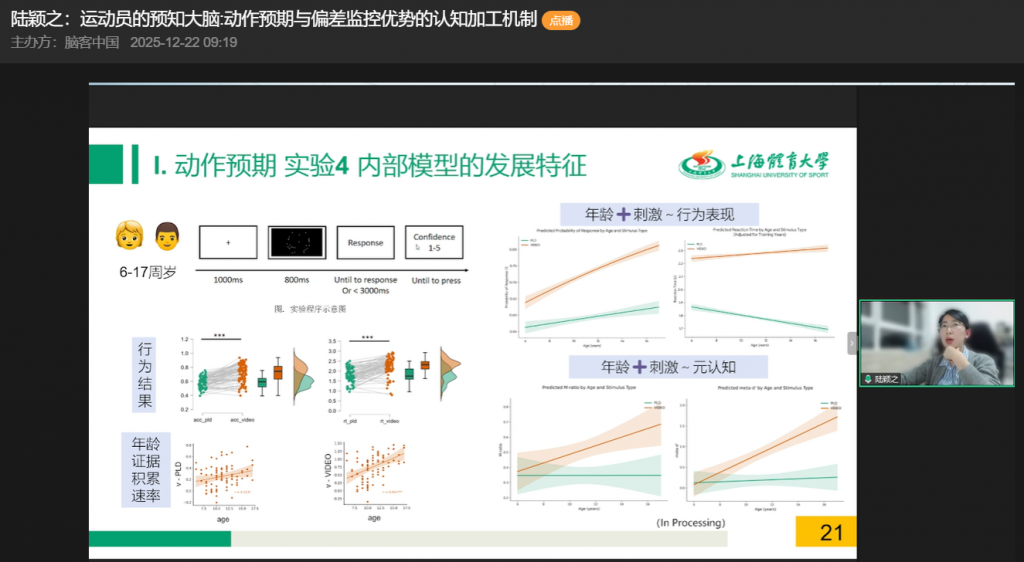Click the Response box in the procedure diagram
The height and width of the screenshot is (562, 1024).
tap(365, 242)
